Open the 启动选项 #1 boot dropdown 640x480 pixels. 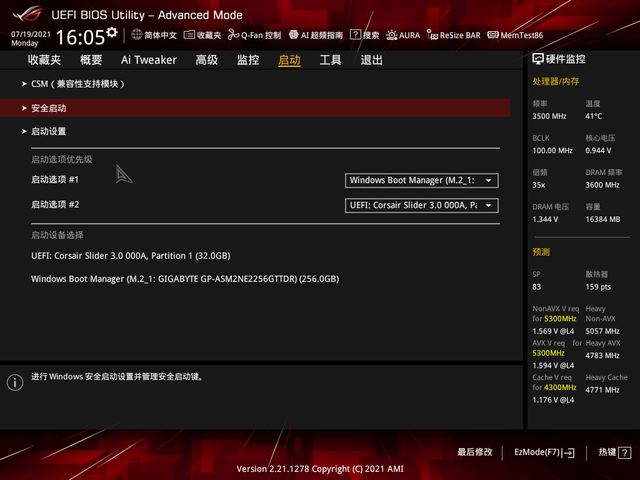click(422, 180)
